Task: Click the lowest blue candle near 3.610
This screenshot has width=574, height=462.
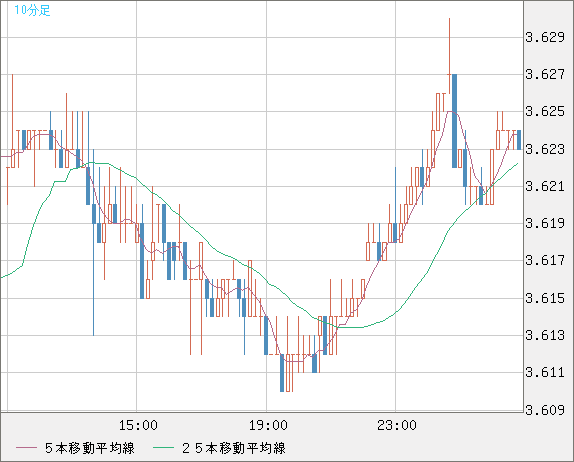Action: pos(282,373)
